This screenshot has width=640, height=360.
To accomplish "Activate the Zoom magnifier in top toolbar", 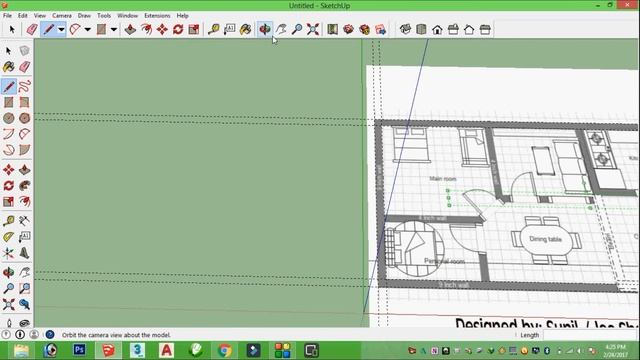I will tap(297, 29).
